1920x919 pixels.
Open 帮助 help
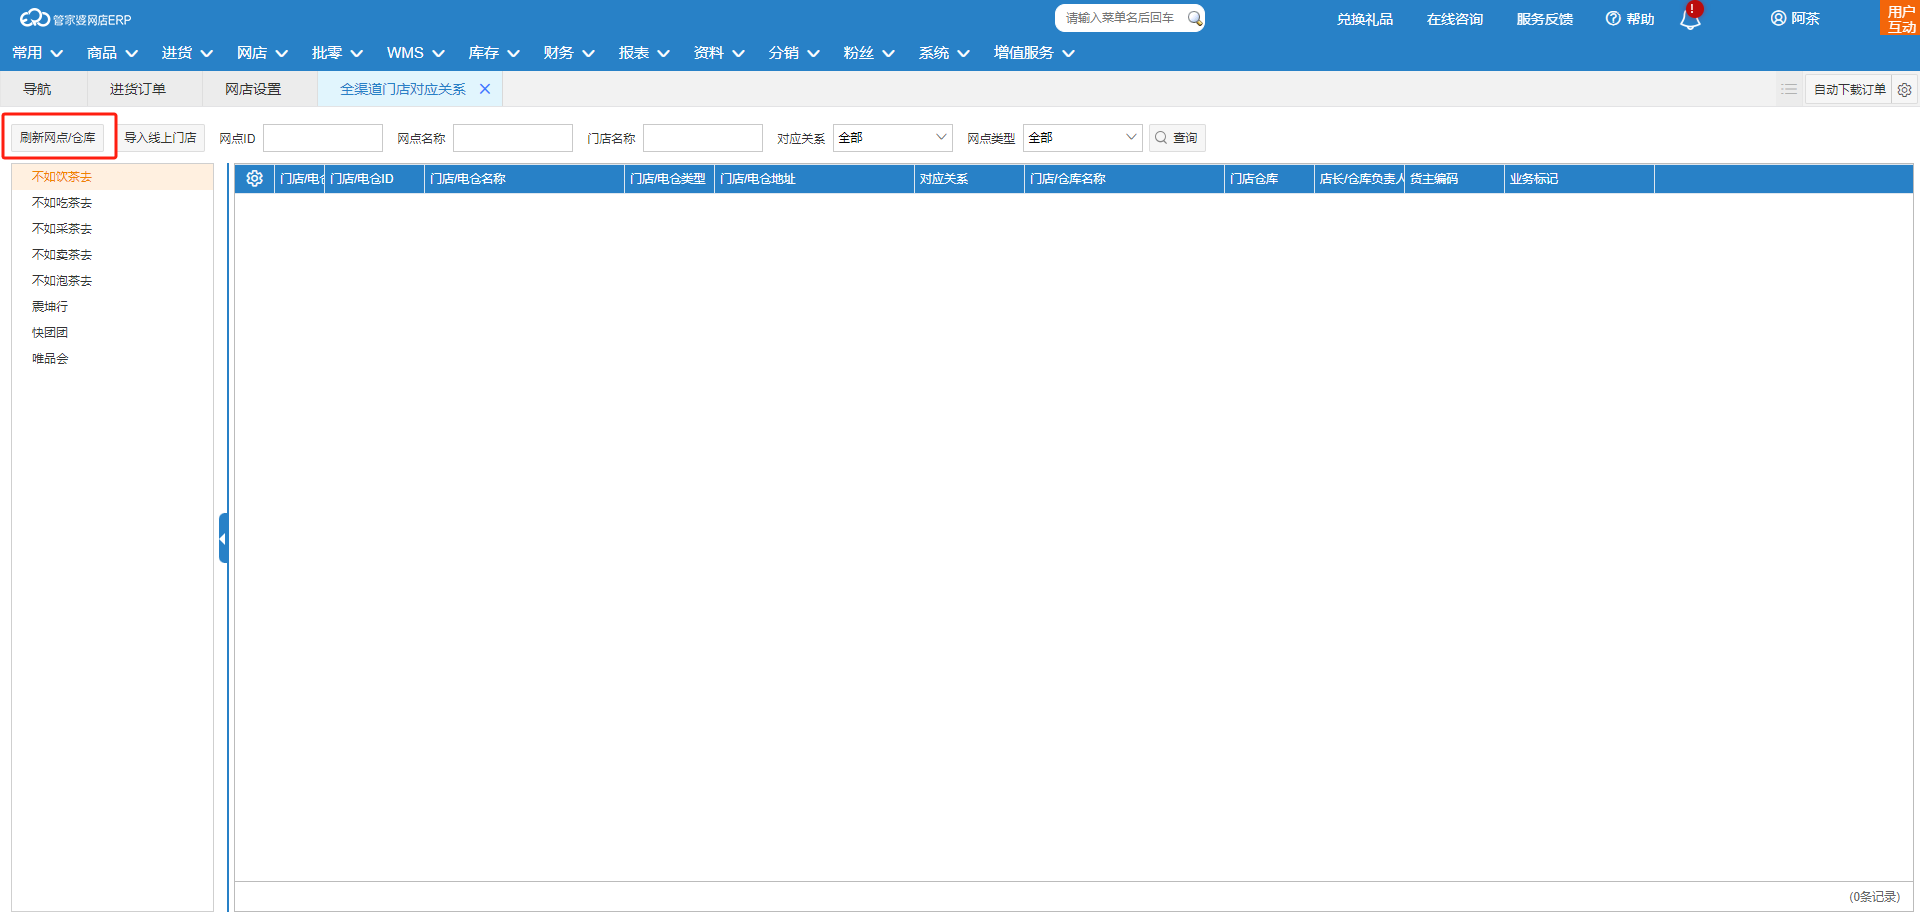coord(1630,19)
